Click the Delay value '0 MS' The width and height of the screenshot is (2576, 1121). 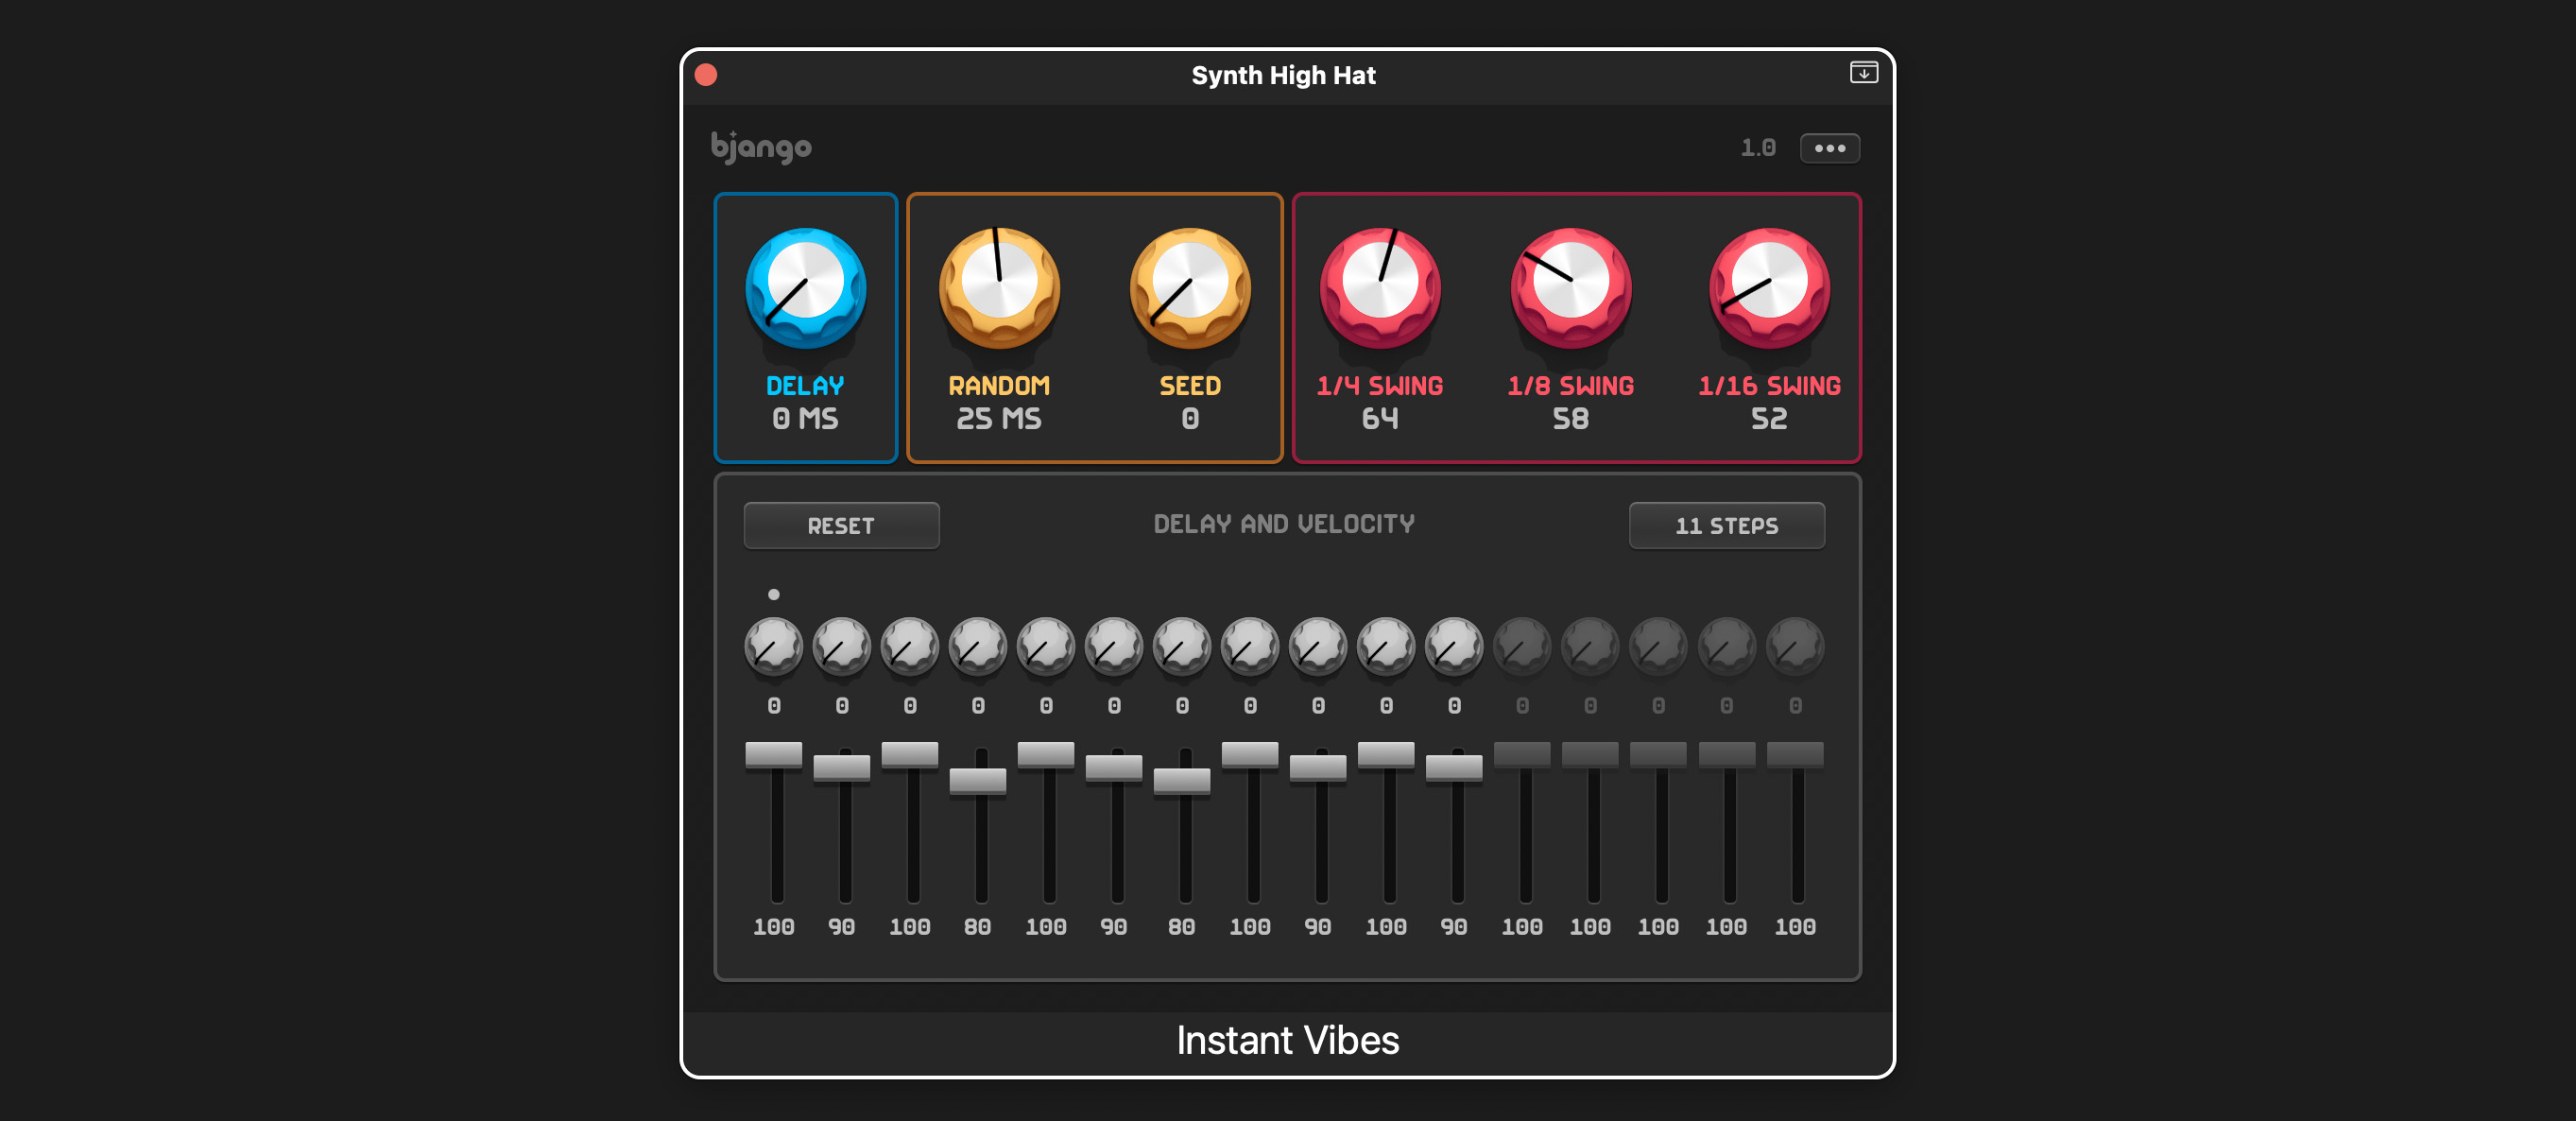coord(805,419)
